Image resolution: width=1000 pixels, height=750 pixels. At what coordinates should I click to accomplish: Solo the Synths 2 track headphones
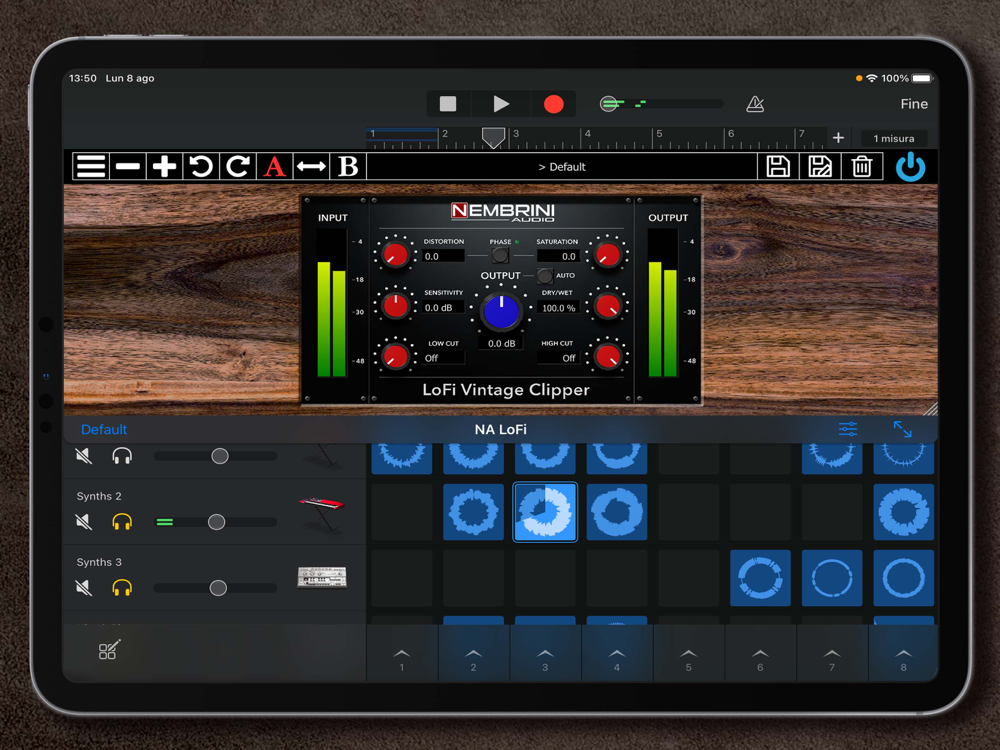(x=122, y=522)
